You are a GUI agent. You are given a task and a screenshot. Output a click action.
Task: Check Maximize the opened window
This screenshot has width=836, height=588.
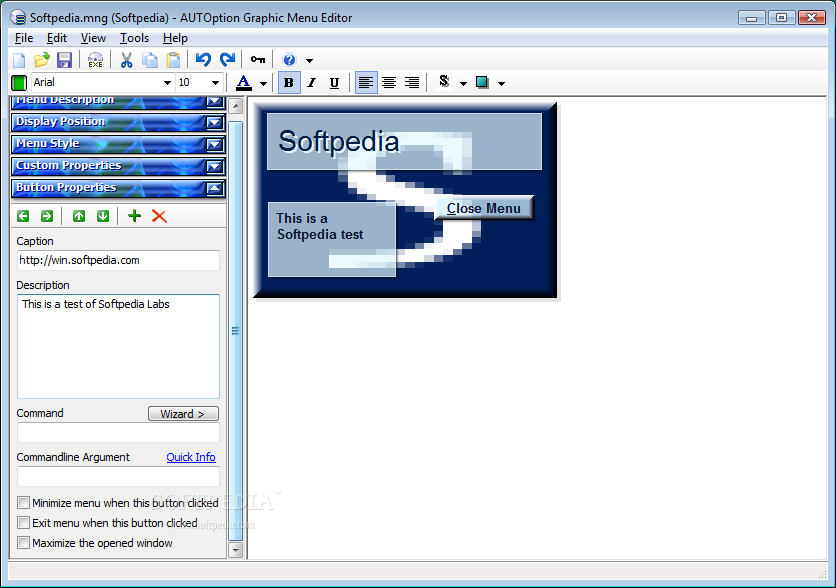[23, 543]
